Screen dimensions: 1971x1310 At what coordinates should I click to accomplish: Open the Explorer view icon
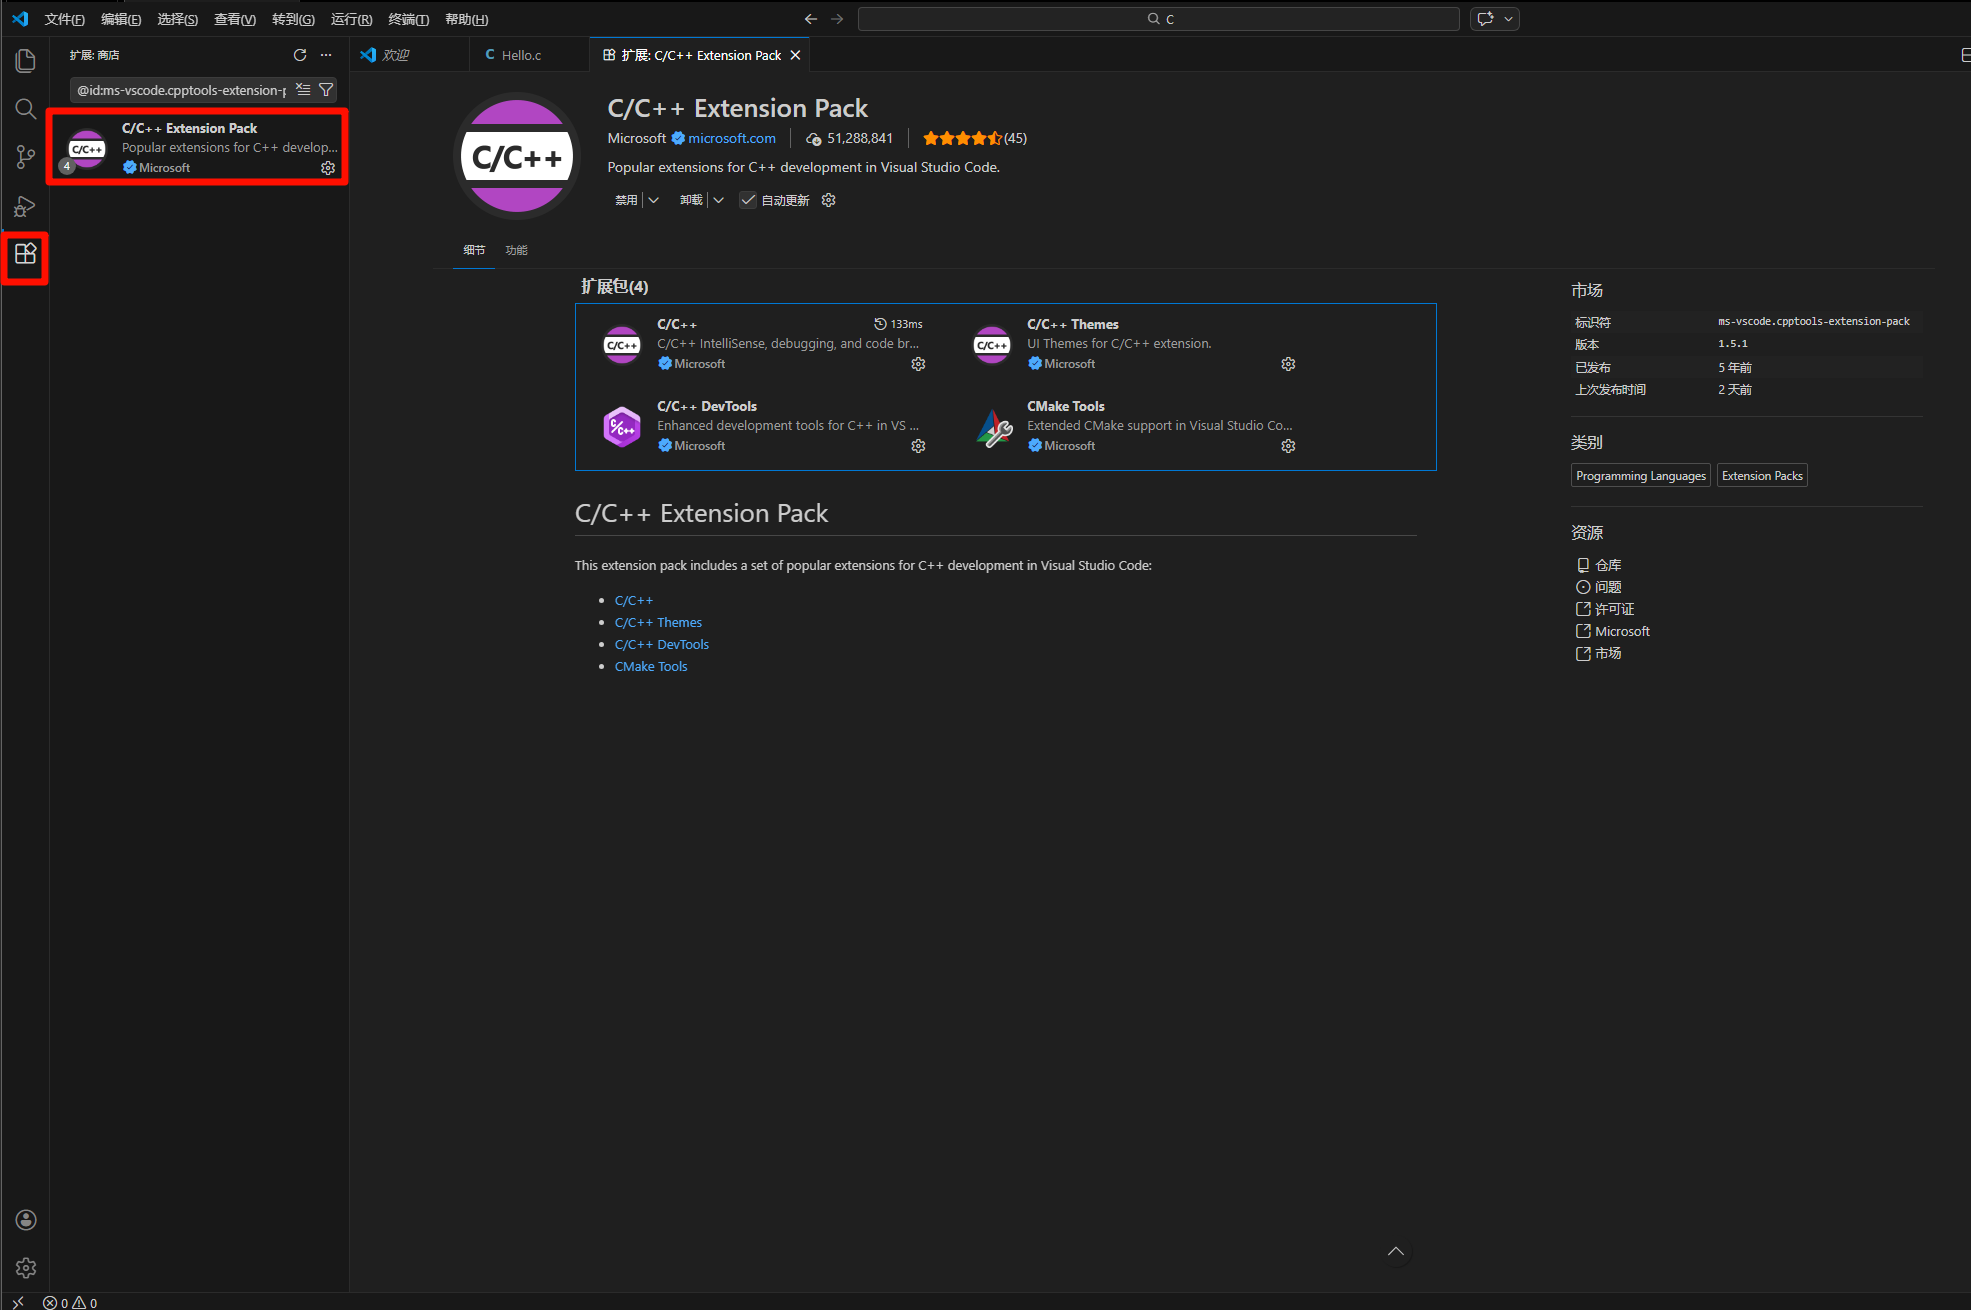[26, 61]
